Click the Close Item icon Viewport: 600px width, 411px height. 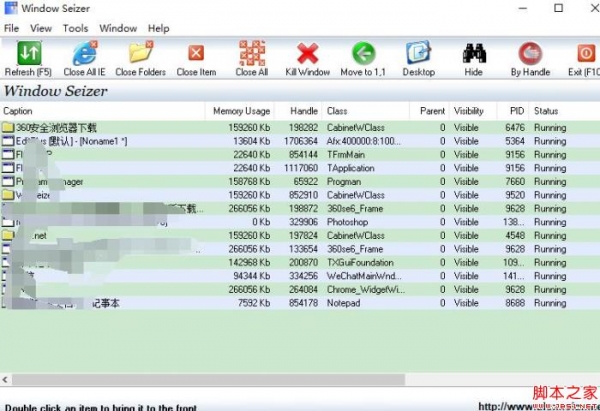coord(196,53)
